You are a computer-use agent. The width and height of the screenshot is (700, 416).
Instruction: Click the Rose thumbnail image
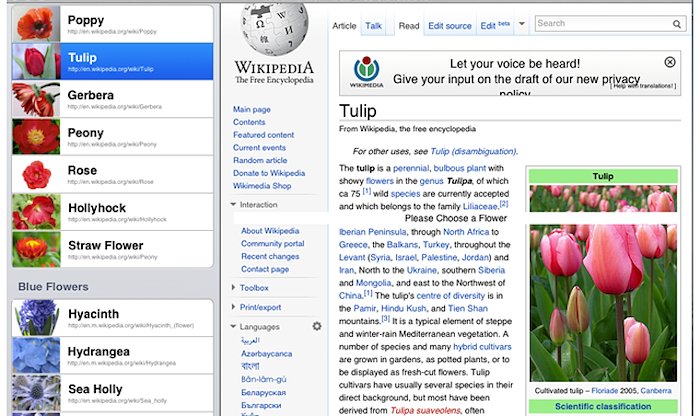(36, 174)
